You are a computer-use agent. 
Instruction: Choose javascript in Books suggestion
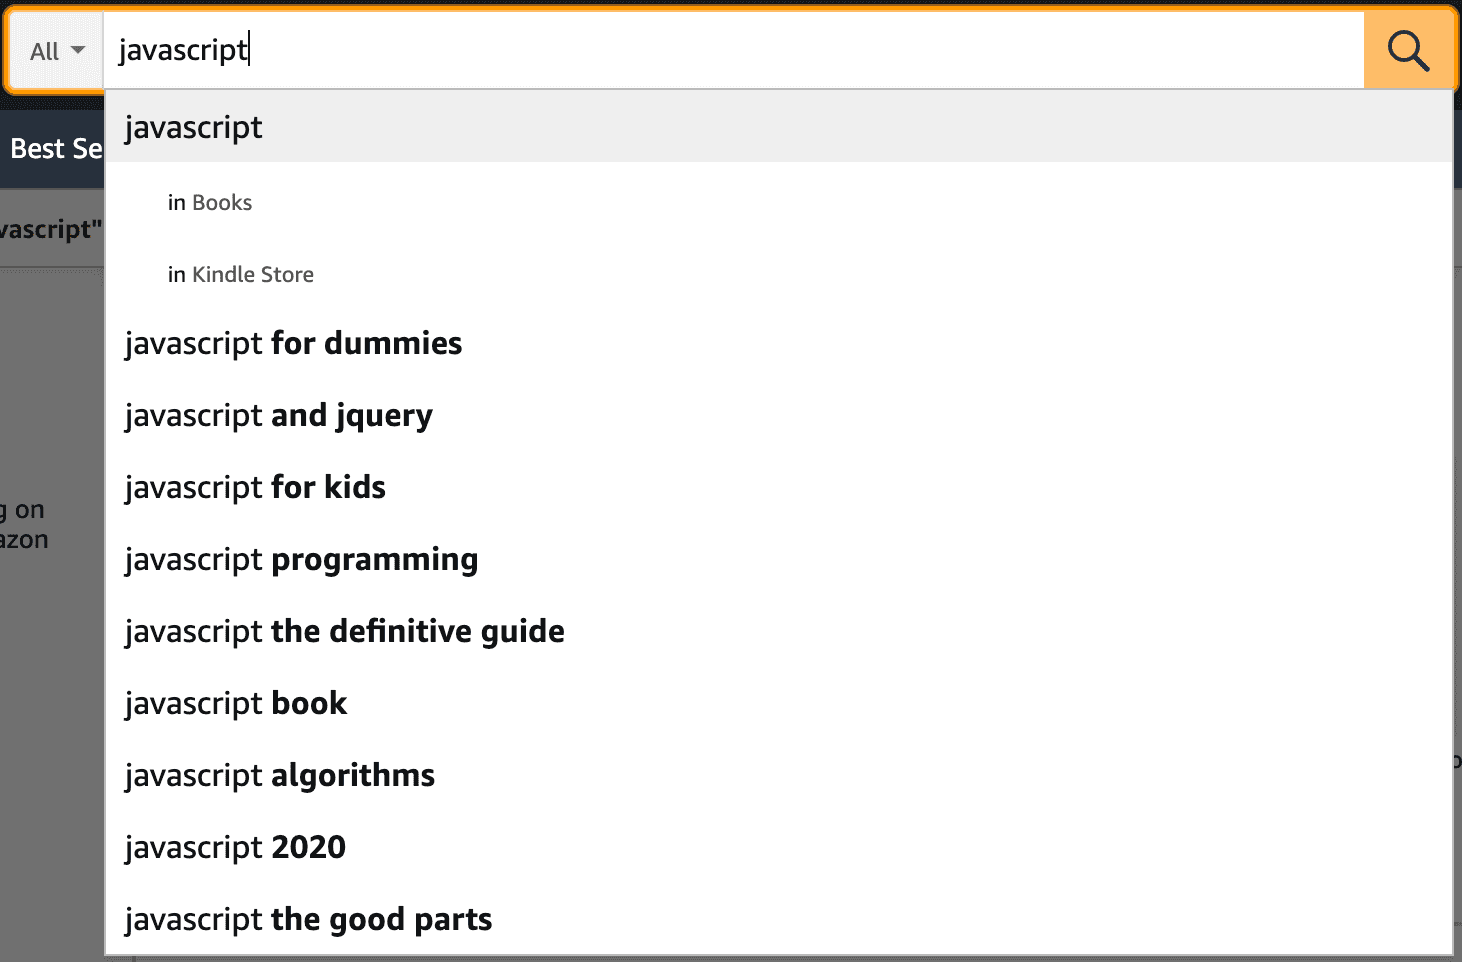779,202
